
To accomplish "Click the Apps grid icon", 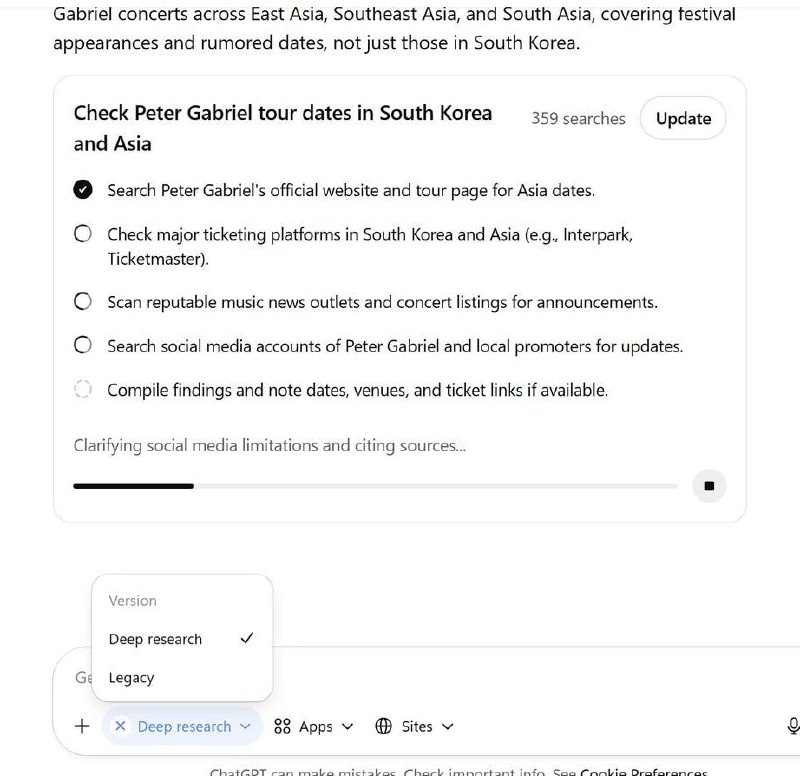I will (282, 727).
